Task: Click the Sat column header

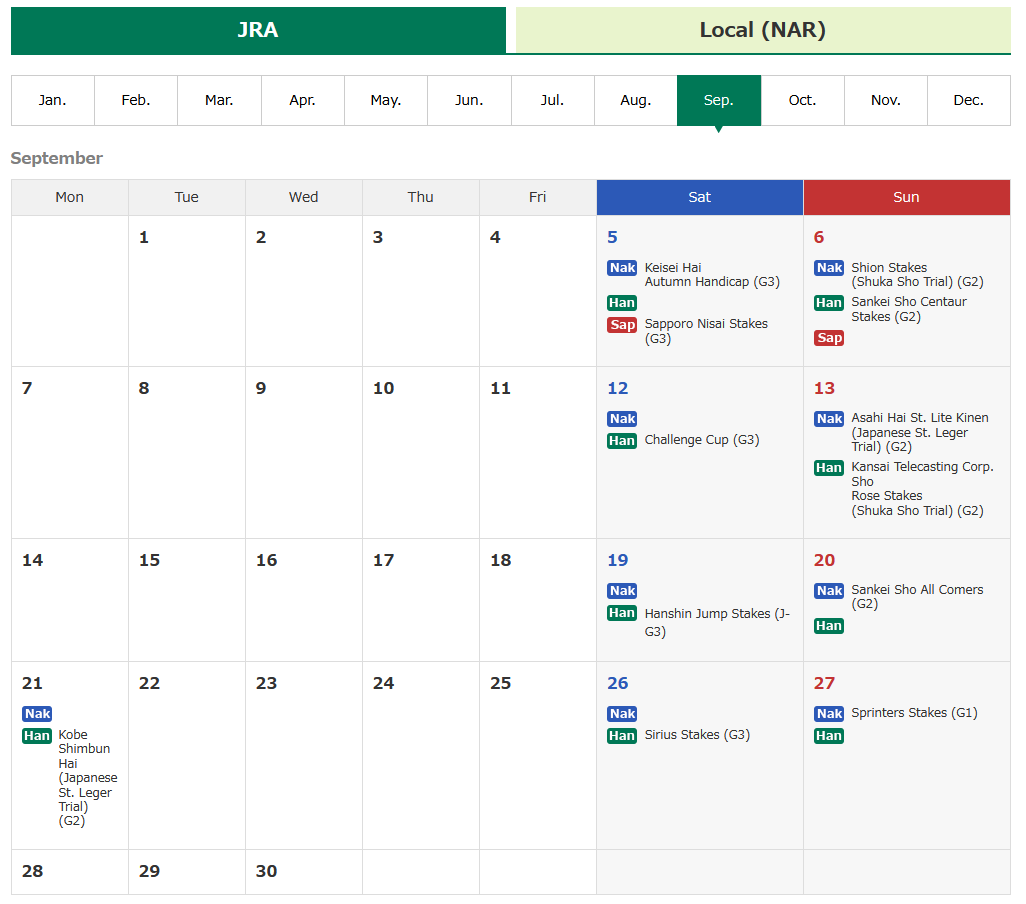Action: 699,198
